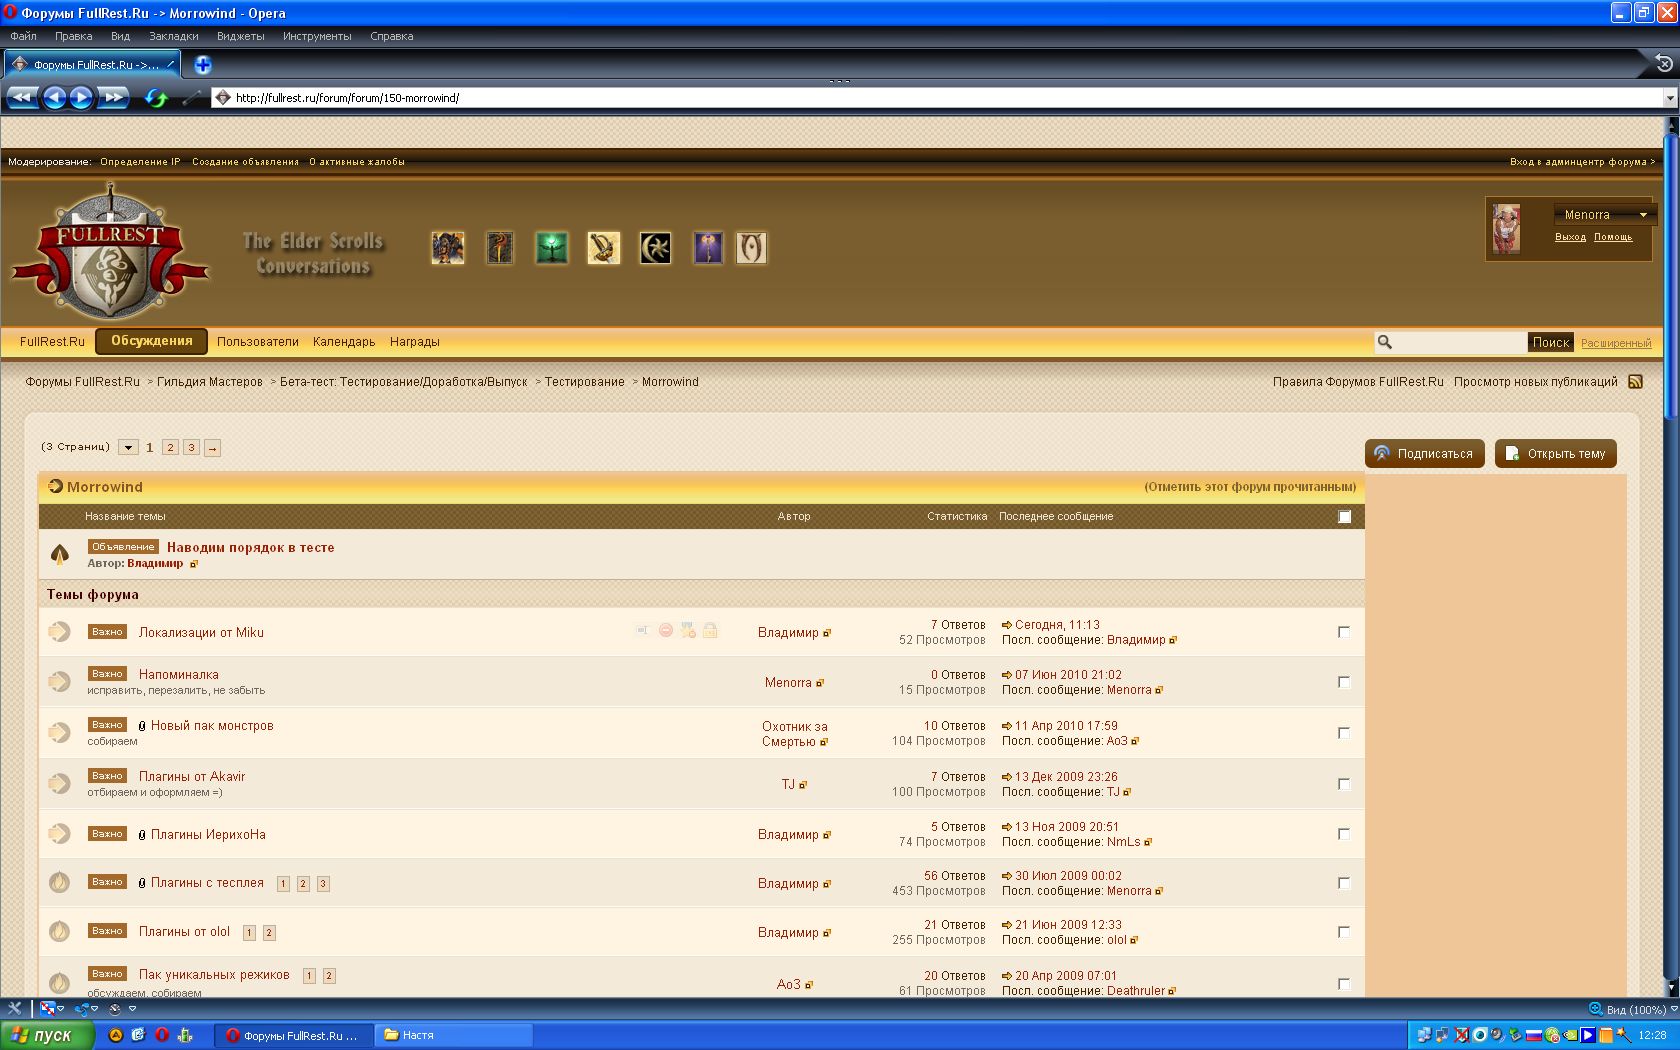Click the search magnifier icon
This screenshot has height=1050, width=1680.
[1385, 342]
